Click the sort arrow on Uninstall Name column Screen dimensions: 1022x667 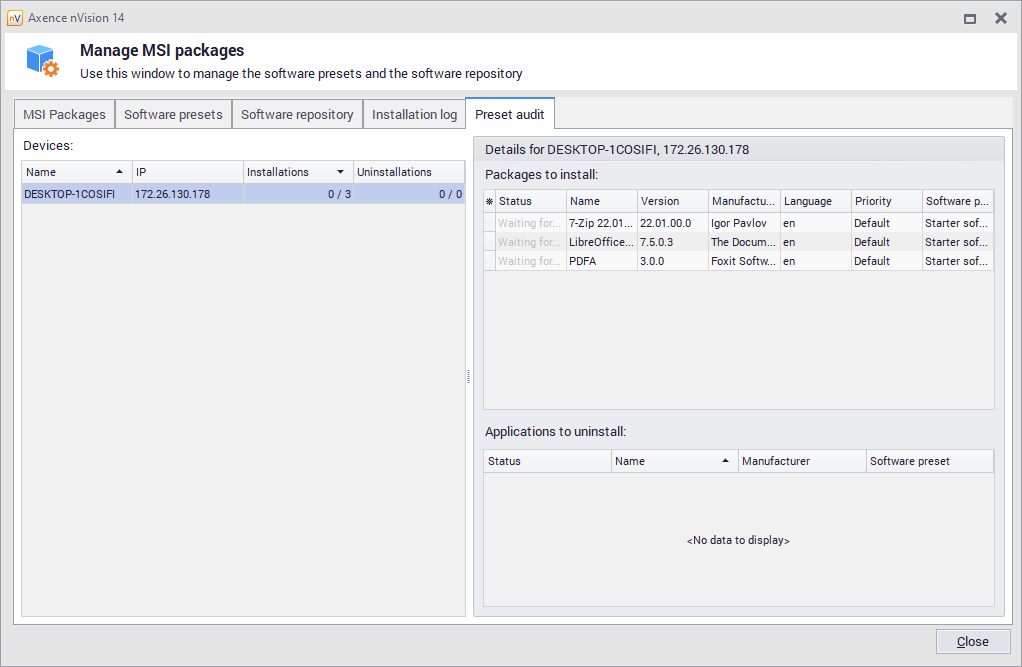click(725, 461)
